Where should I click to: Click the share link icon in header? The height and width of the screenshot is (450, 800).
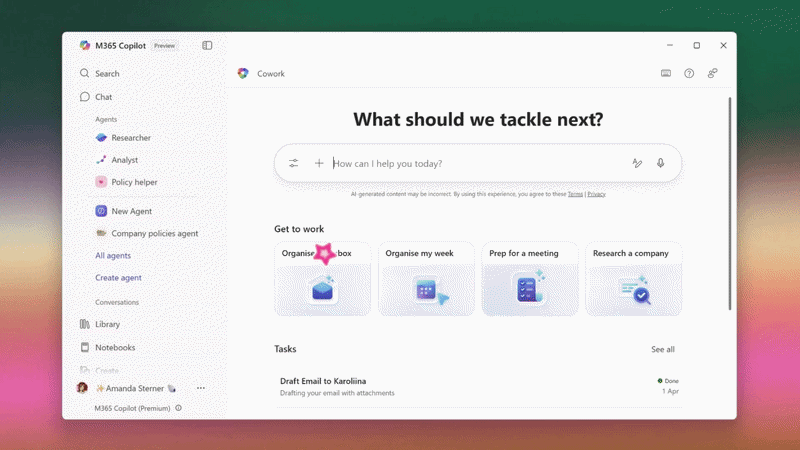tap(713, 73)
